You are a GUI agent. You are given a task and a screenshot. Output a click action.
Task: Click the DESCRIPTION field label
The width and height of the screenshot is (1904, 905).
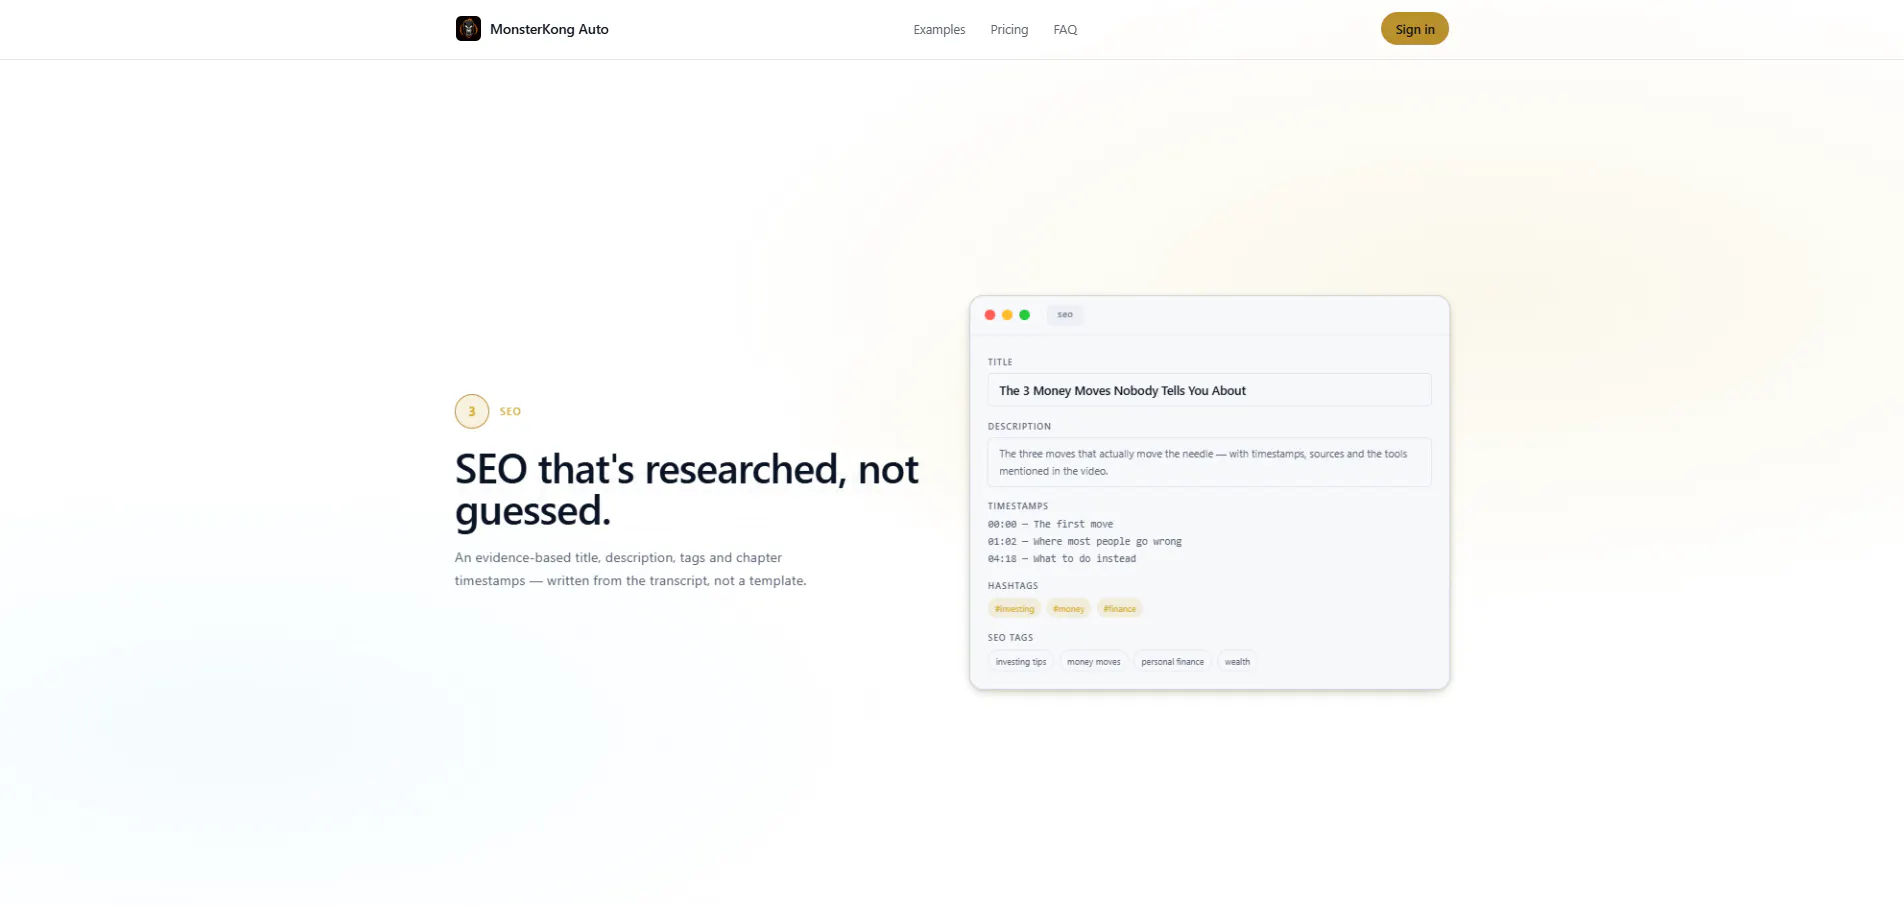[x=1019, y=426]
